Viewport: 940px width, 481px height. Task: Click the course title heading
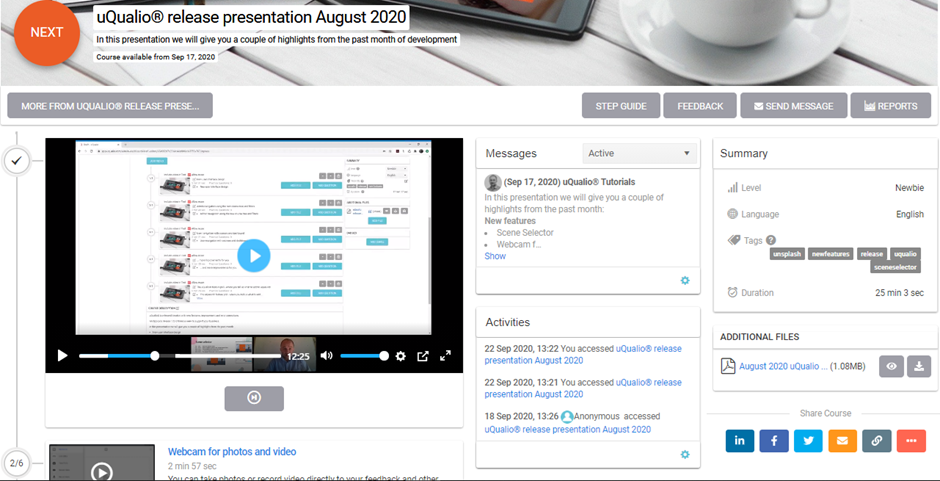point(252,17)
